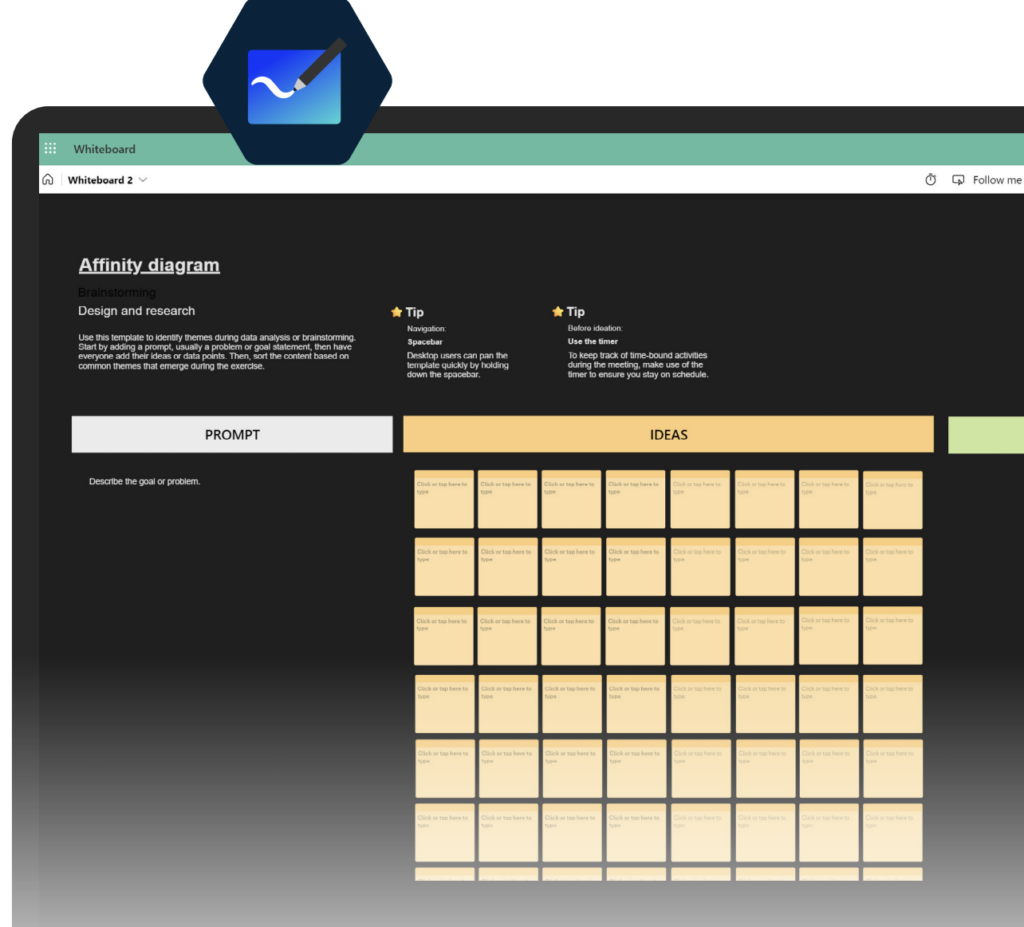Click "Describe the goal or problem." placeholder

(x=144, y=481)
